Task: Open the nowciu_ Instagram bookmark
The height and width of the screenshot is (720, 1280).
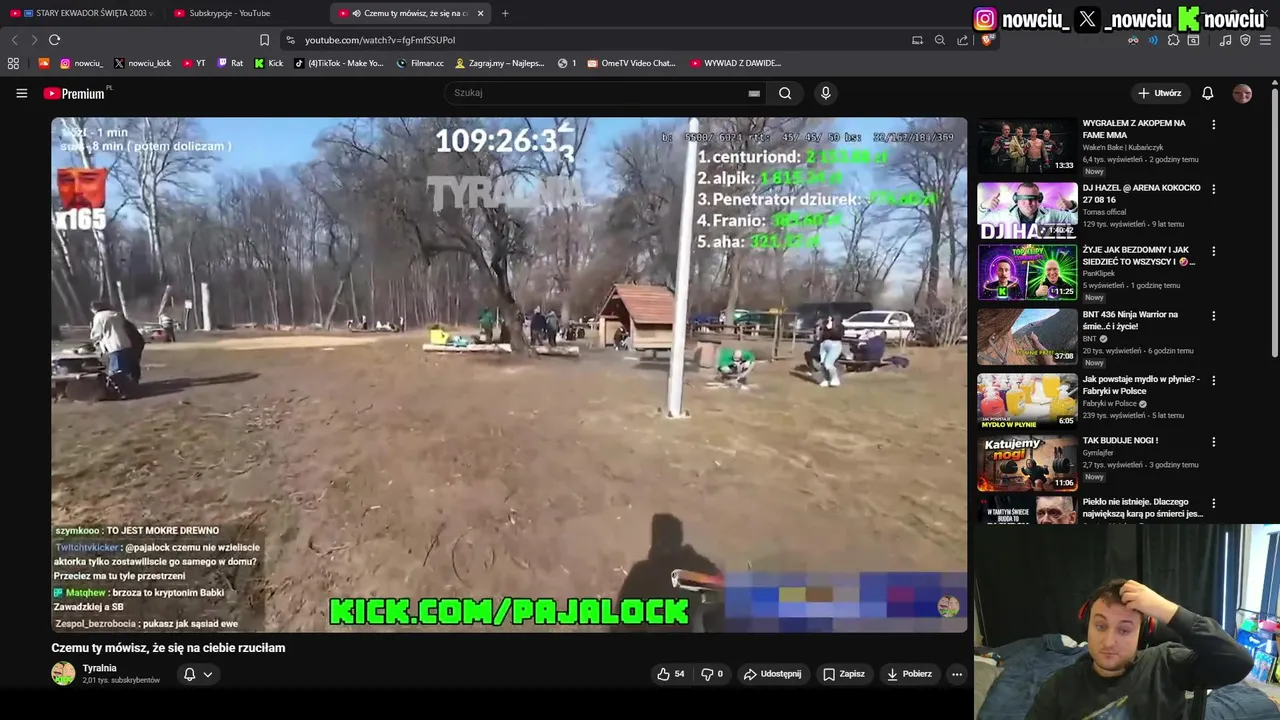Action: [81, 63]
